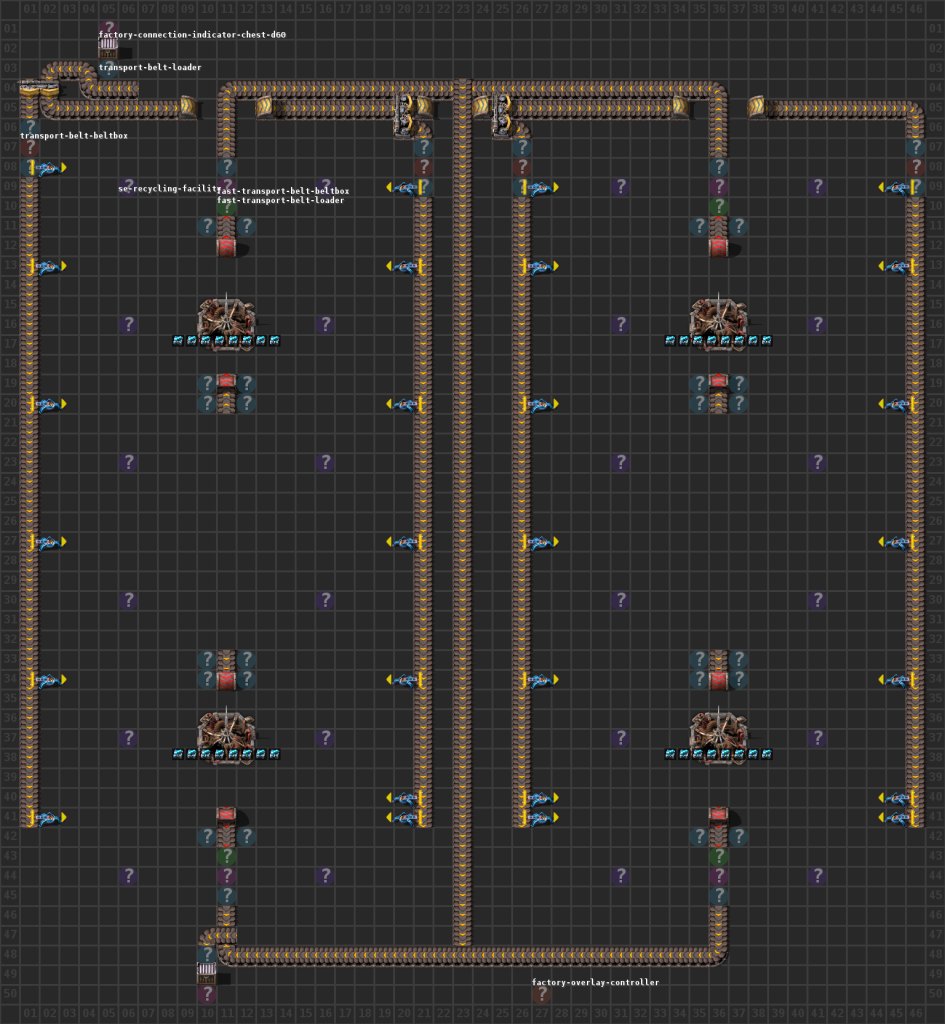Select row label 01 on the left
The height and width of the screenshot is (1024, 945).
pos(10,30)
